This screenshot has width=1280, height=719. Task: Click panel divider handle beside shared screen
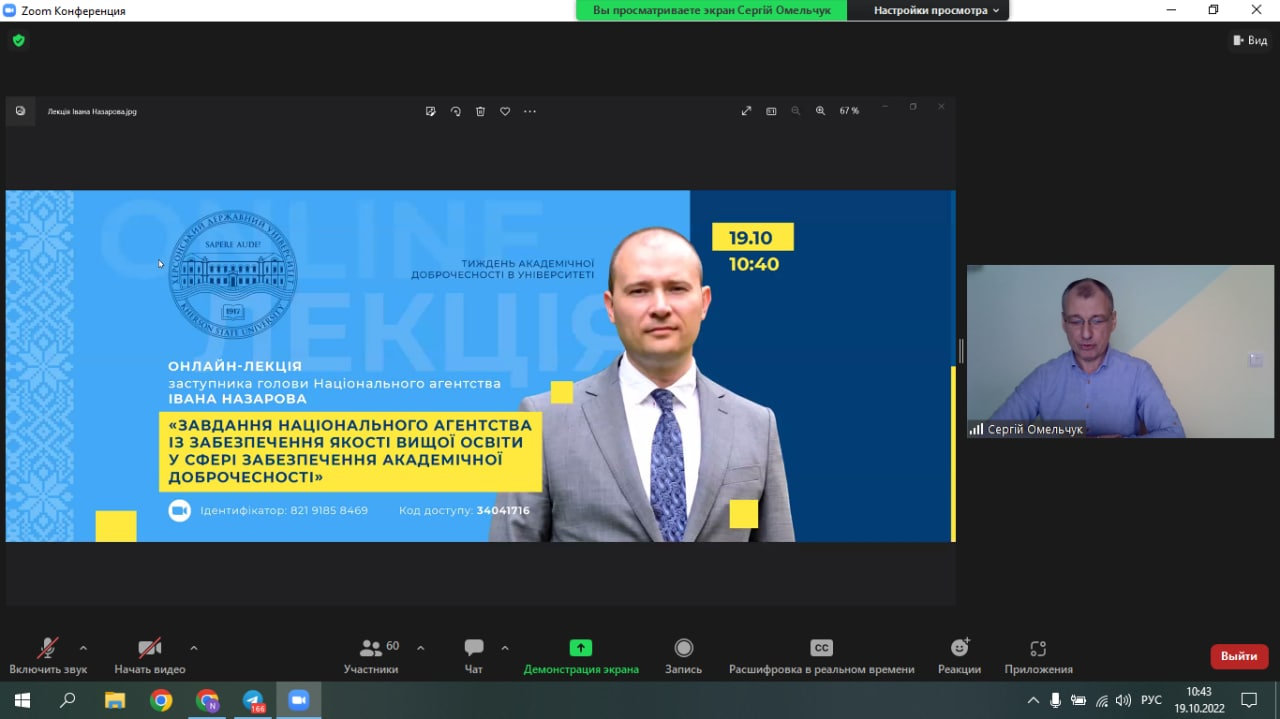(x=961, y=350)
